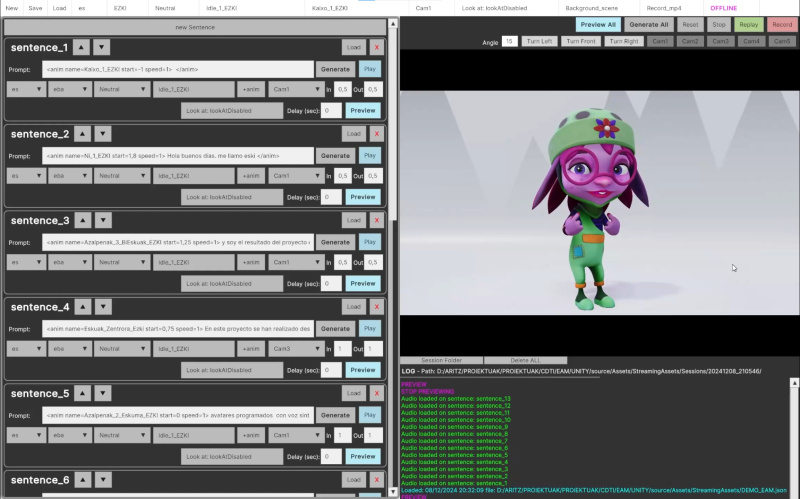Viewport: 800px width, 499px height.
Task: Move sentence_1 up with the arrow
Action: tap(82, 47)
